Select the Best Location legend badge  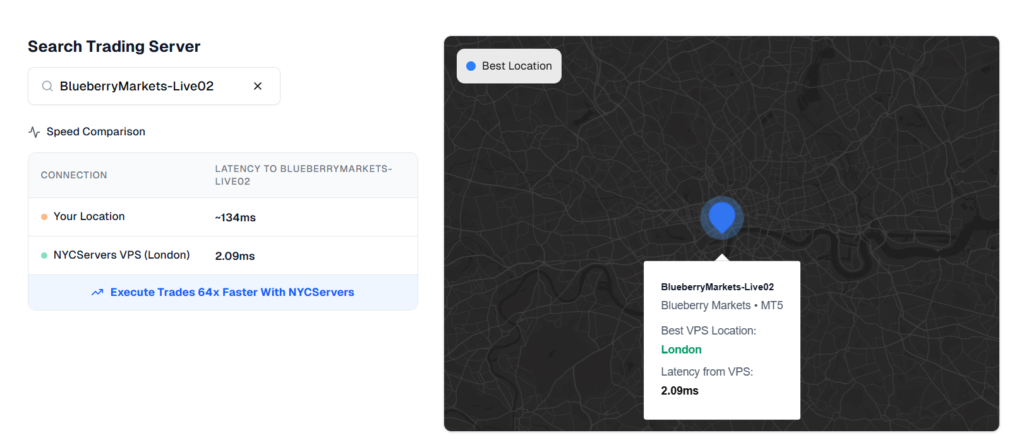click(510, 66)
